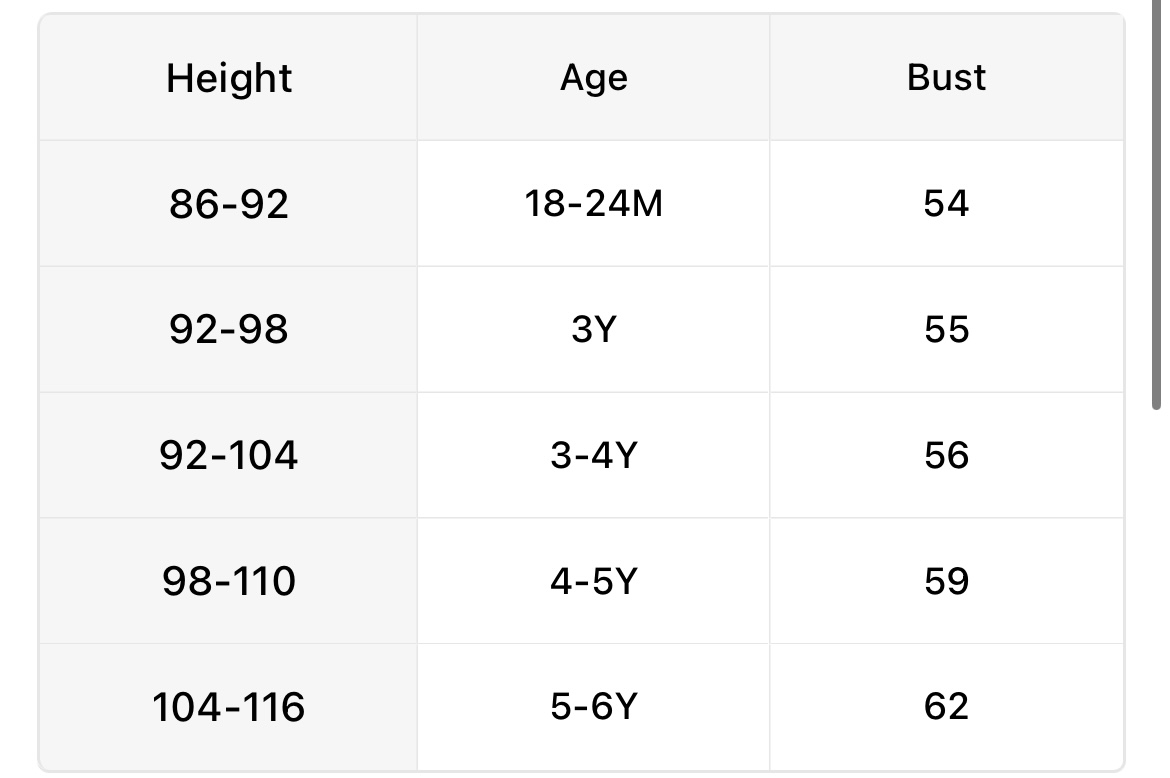
Task: Click the Height column header
Action: [x=229, y=78]
